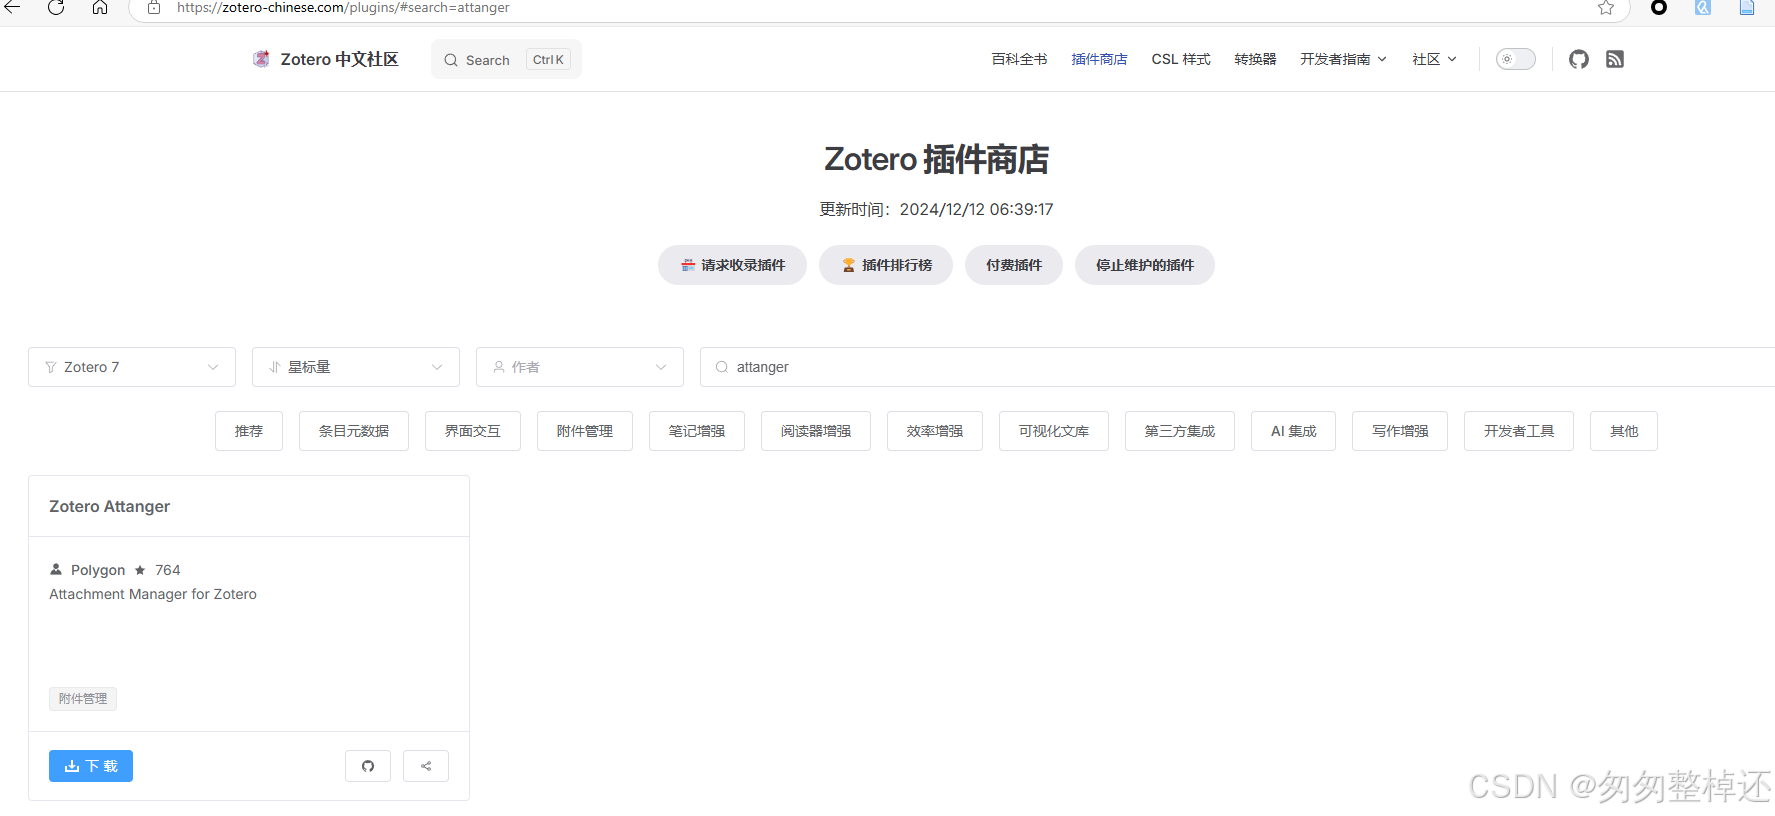Screen dimensions: 1775x816
Task: Open the RSS feed icon
Action: (x=1615, y=59)
